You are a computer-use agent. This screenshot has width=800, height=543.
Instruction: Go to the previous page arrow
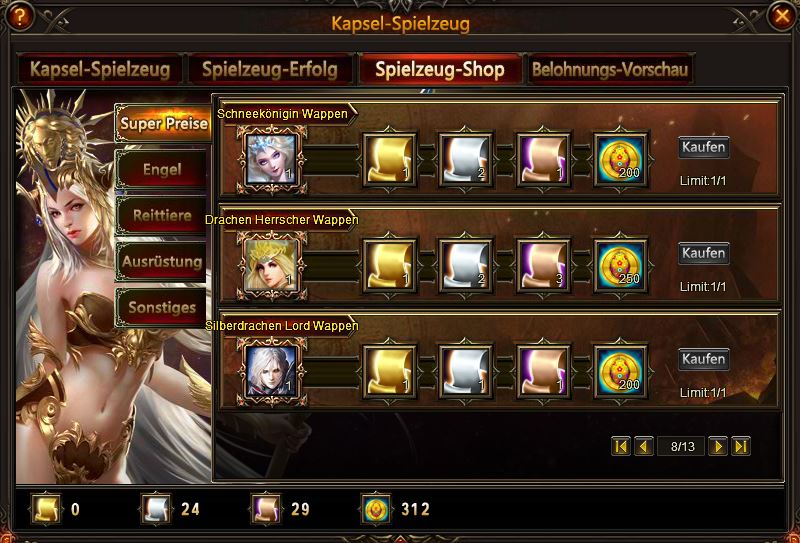pos(644,447)
